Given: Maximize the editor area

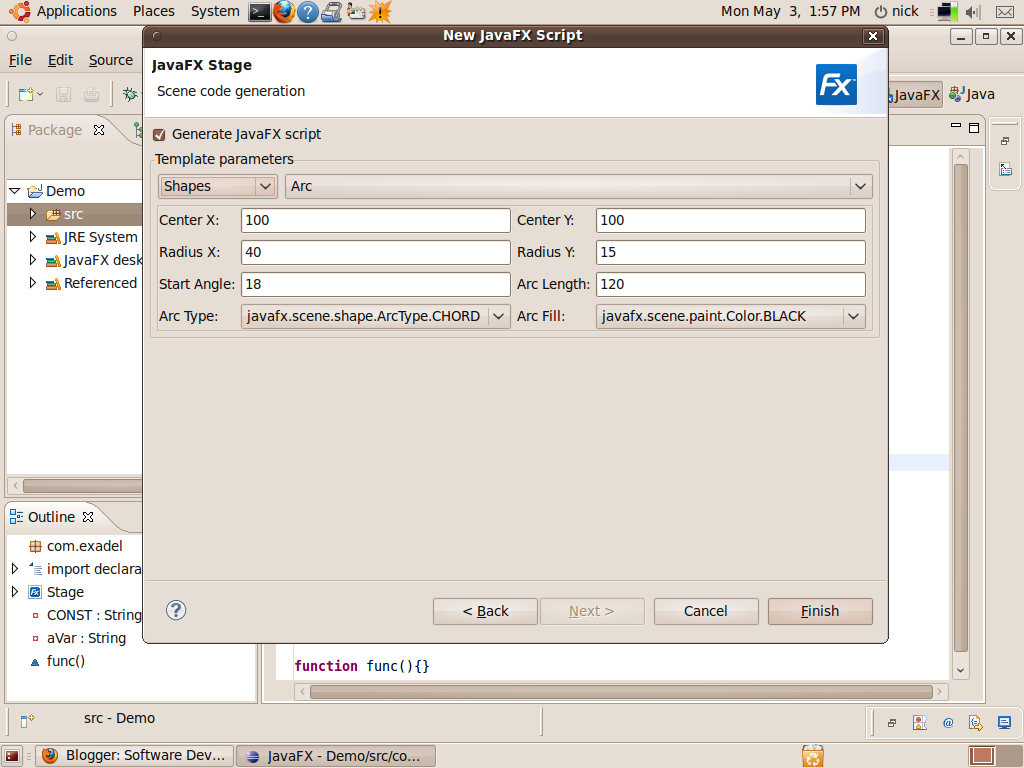Looking at the screenshot, I should click(974, 127).
